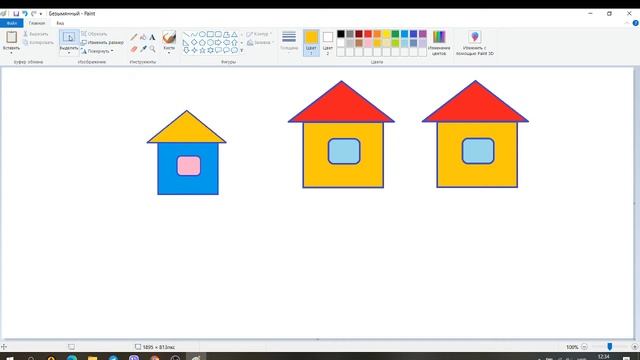Click the rectangular Select tool icon
This screenshot has height=360, width=640.
point(69,38)
